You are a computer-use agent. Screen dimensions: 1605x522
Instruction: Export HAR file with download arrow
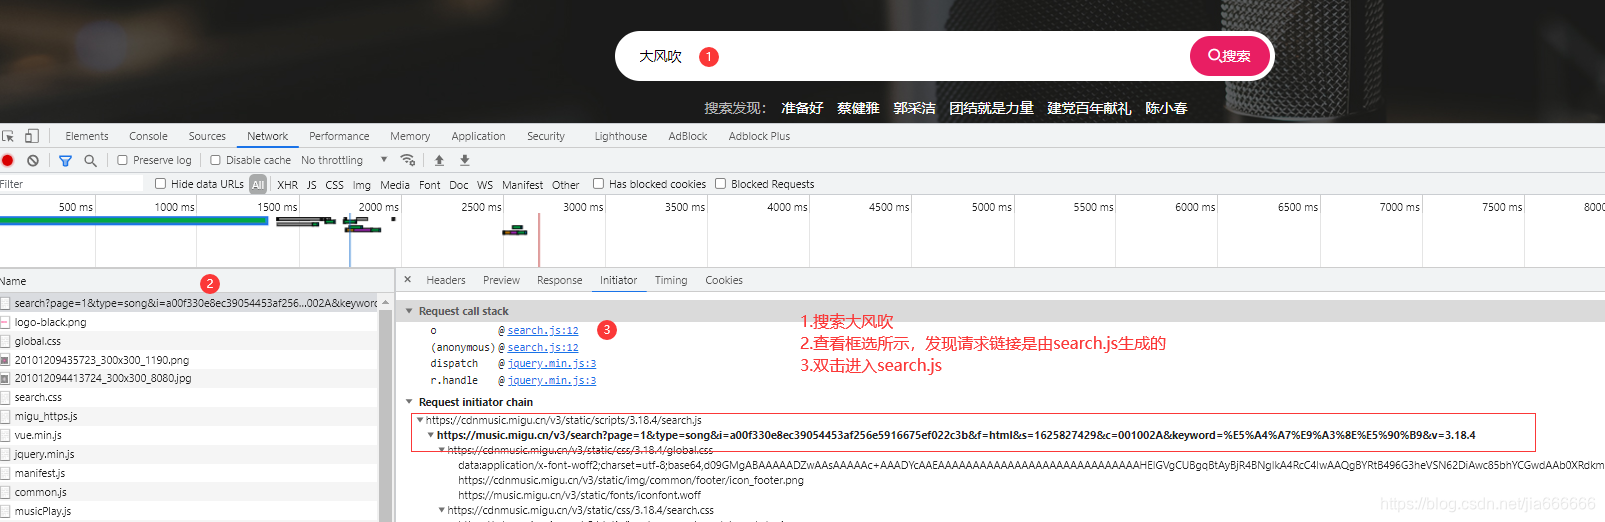[464, 160]
